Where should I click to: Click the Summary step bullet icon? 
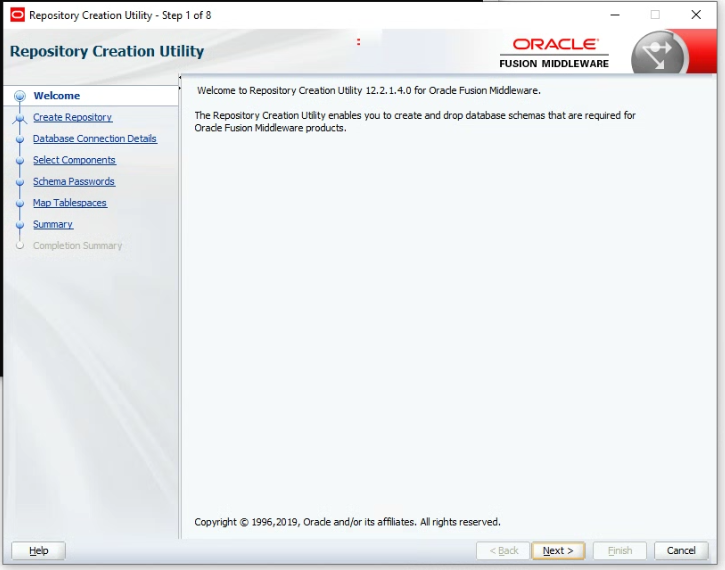(x=19, y=225)
